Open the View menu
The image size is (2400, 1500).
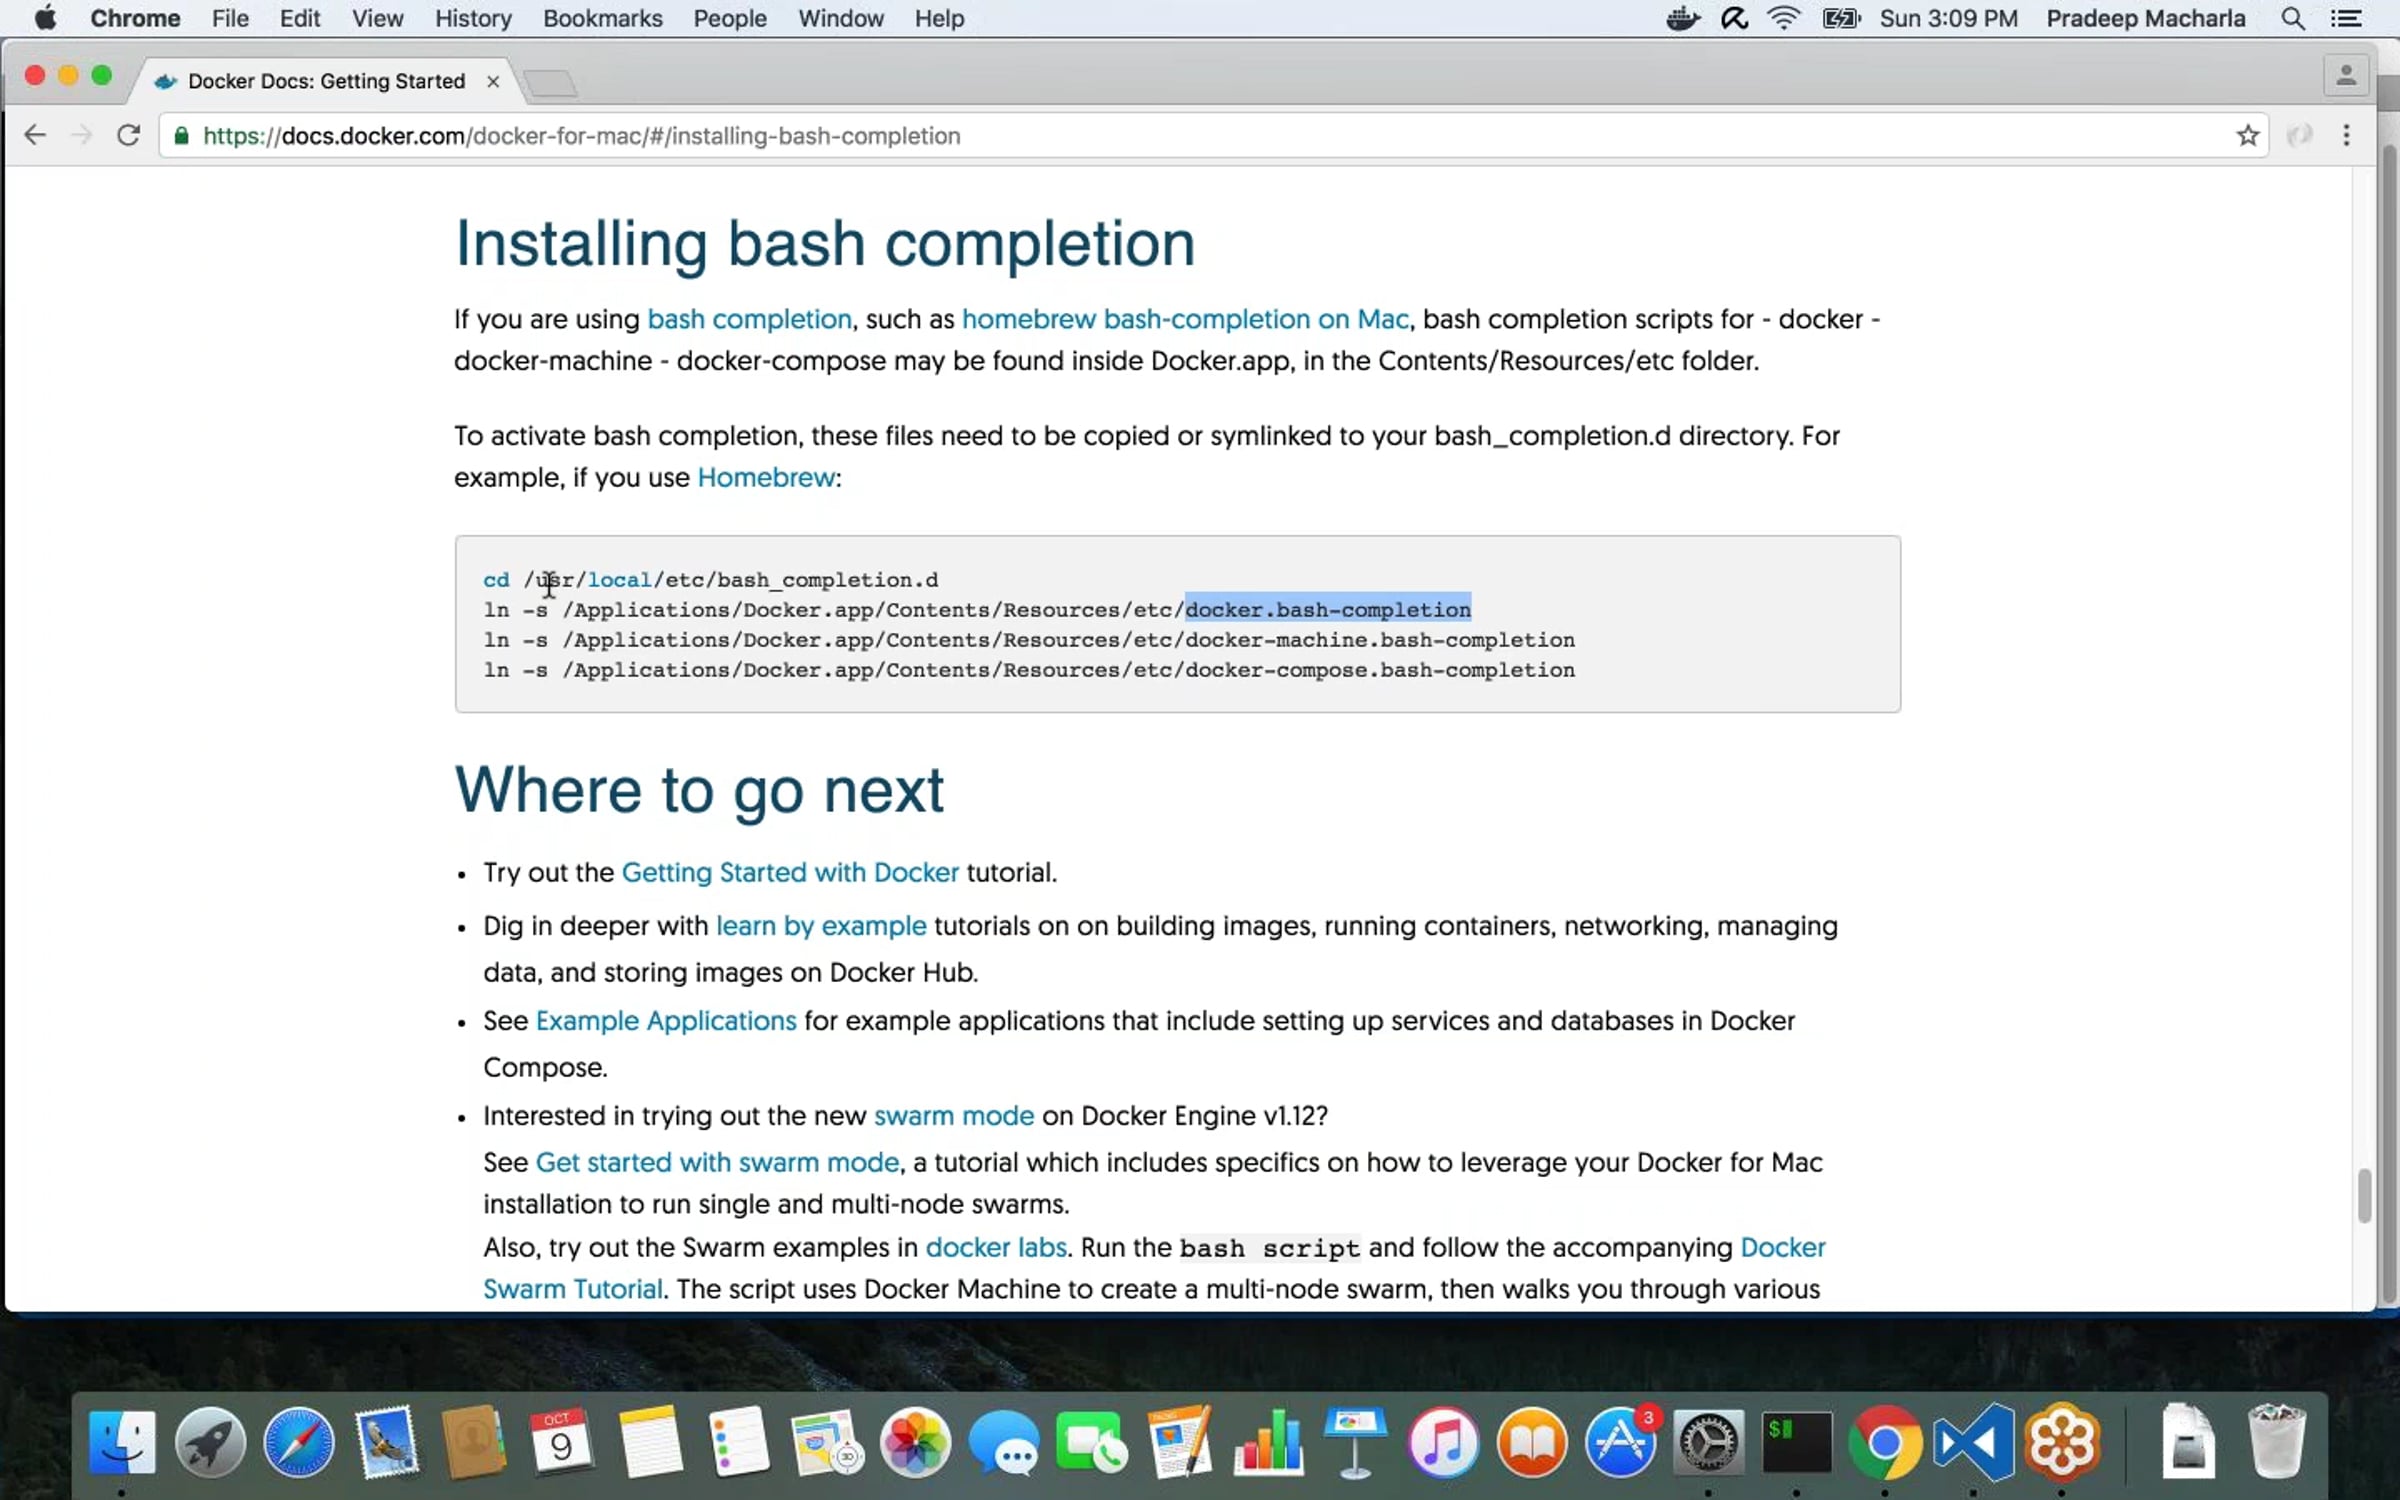pos(377,18)
